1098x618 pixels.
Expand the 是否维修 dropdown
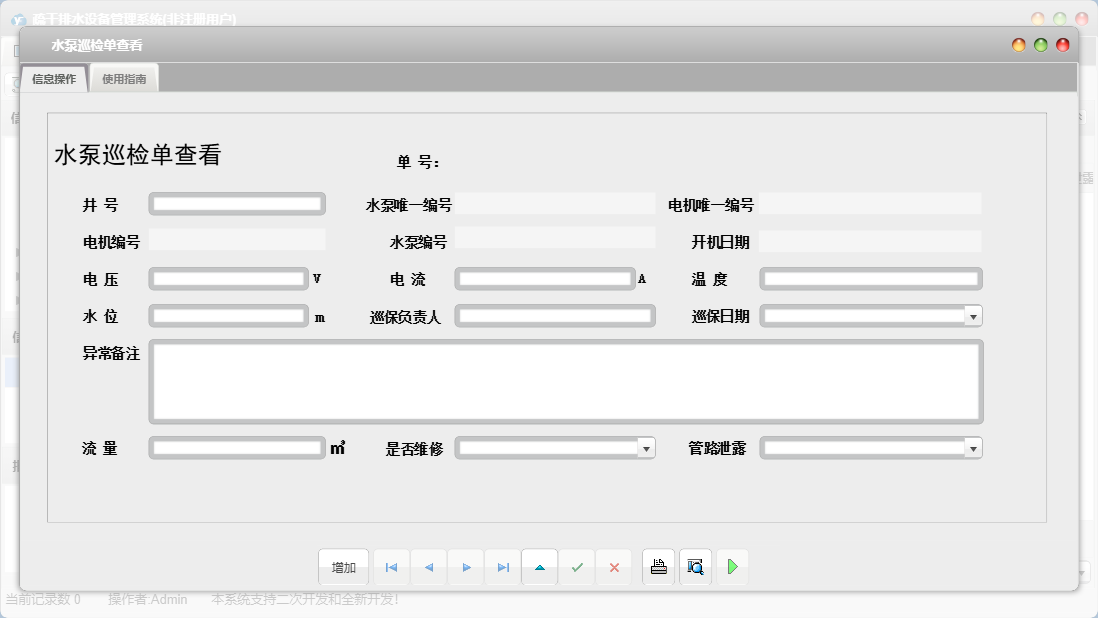pos(646,448)
